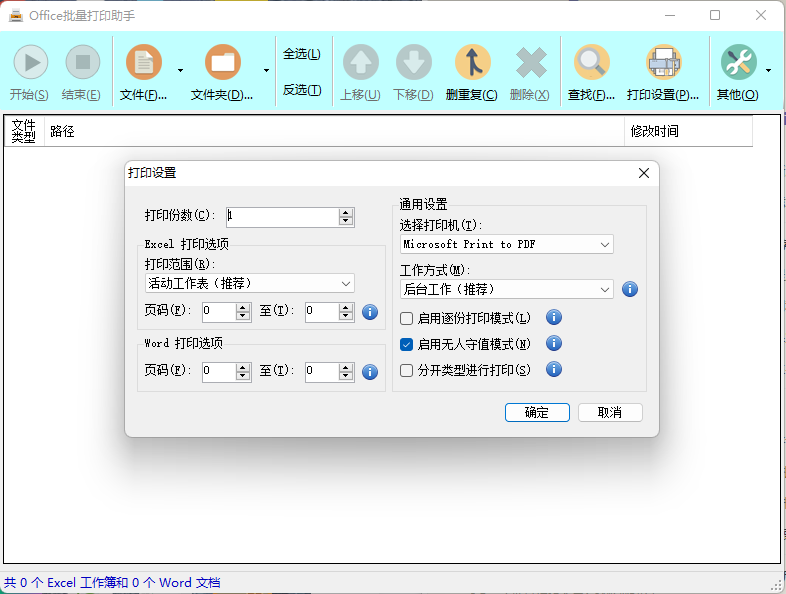Show info for Word page range
Viewport: 786px width, 594px height.
click(x=370, y=372)
